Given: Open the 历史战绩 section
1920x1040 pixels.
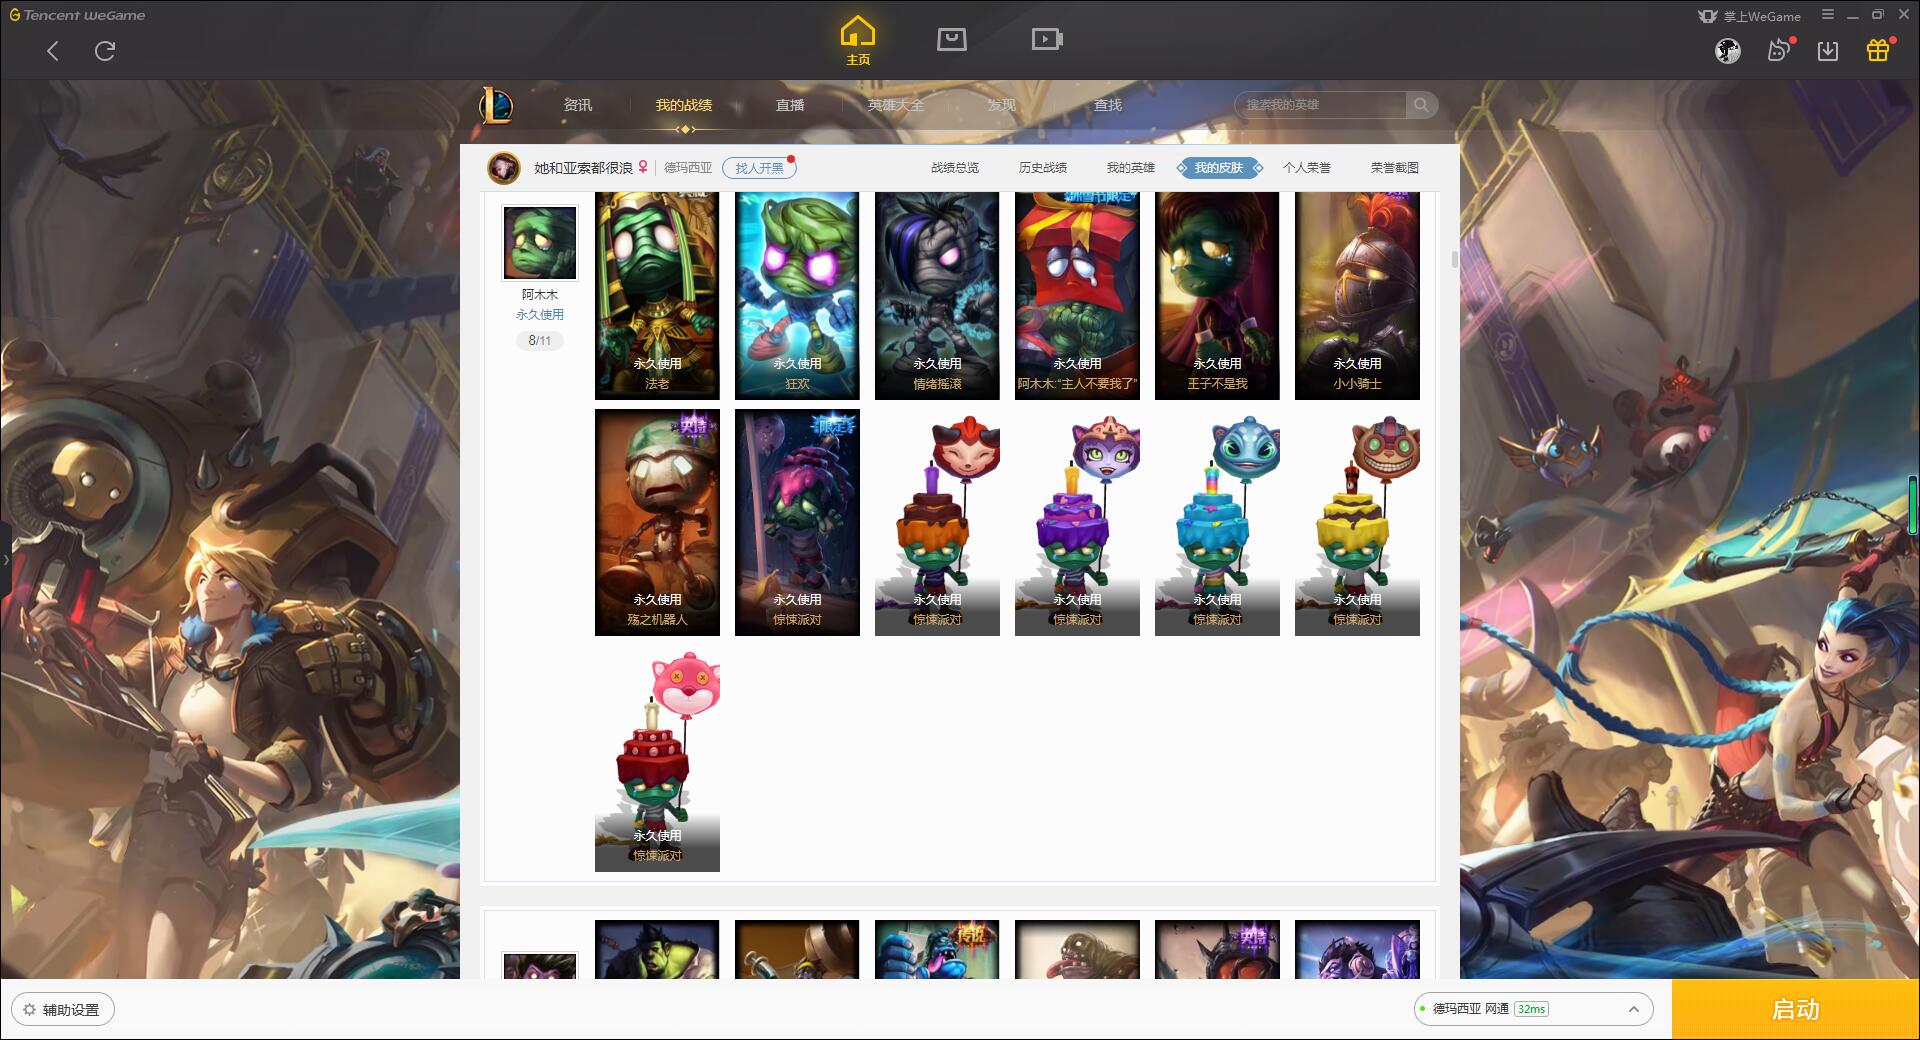Looking at the screenshot, I should click(1043, 168).
